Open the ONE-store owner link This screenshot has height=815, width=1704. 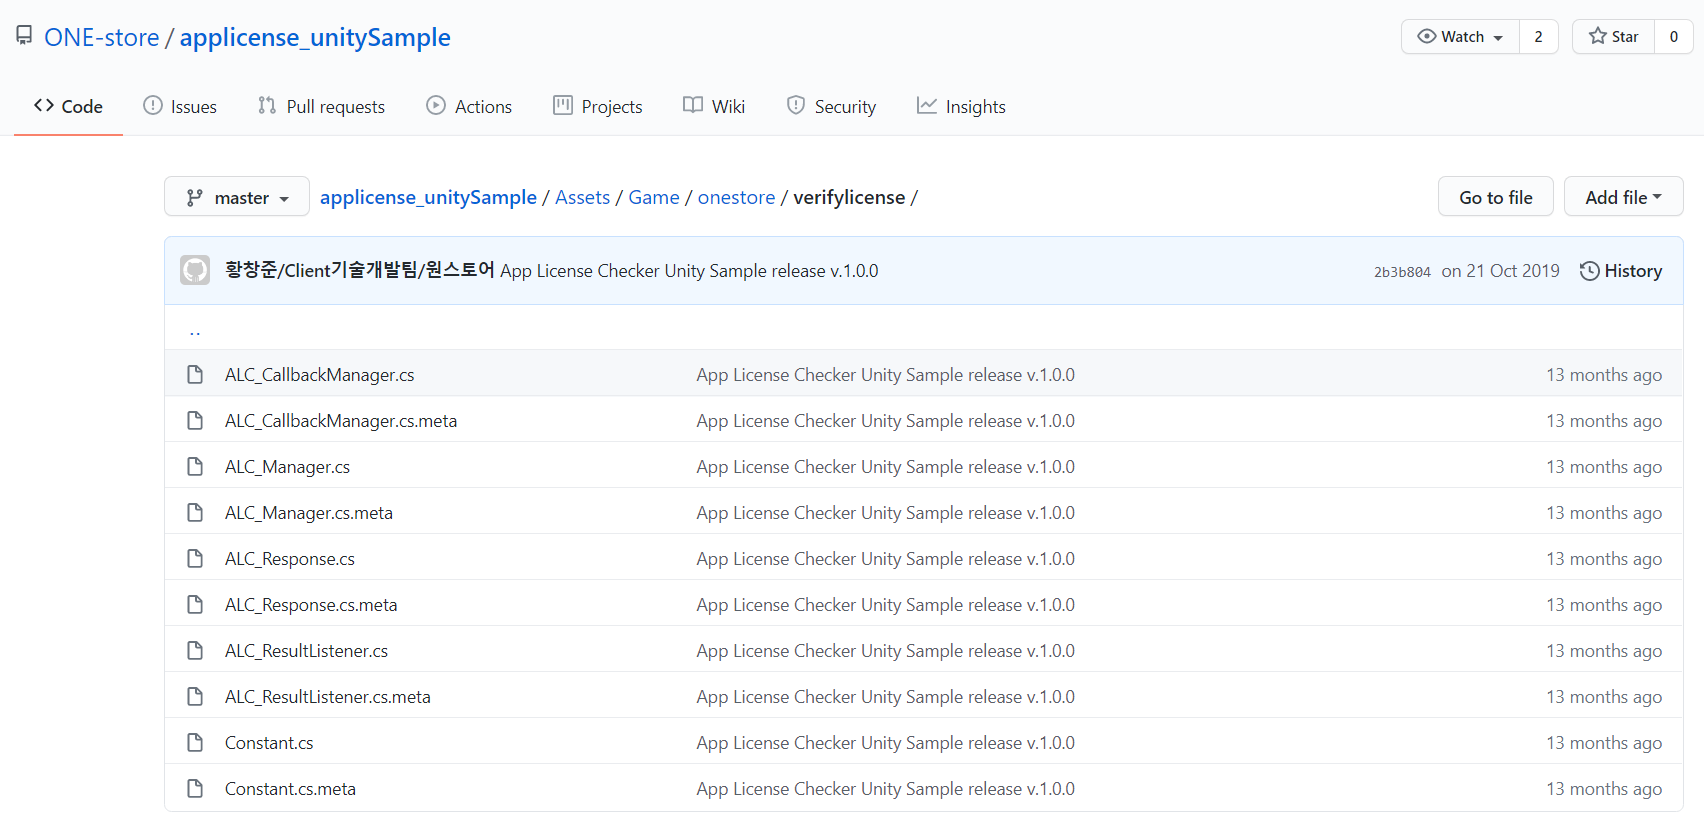(x=102, y=37)
